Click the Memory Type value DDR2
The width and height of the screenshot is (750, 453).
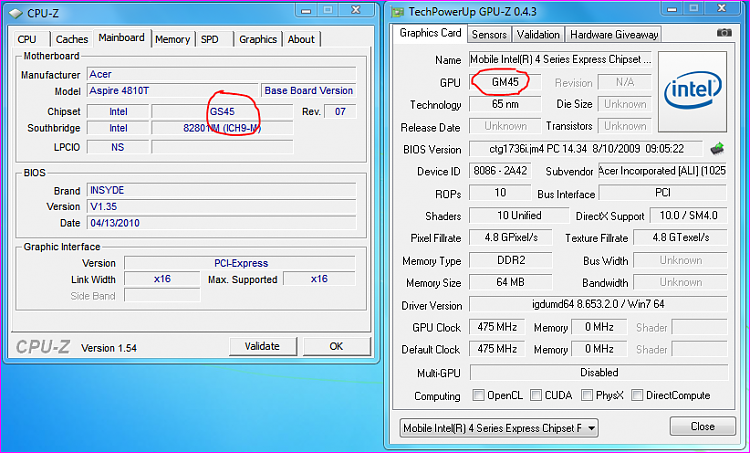click(x=511, y=260)
